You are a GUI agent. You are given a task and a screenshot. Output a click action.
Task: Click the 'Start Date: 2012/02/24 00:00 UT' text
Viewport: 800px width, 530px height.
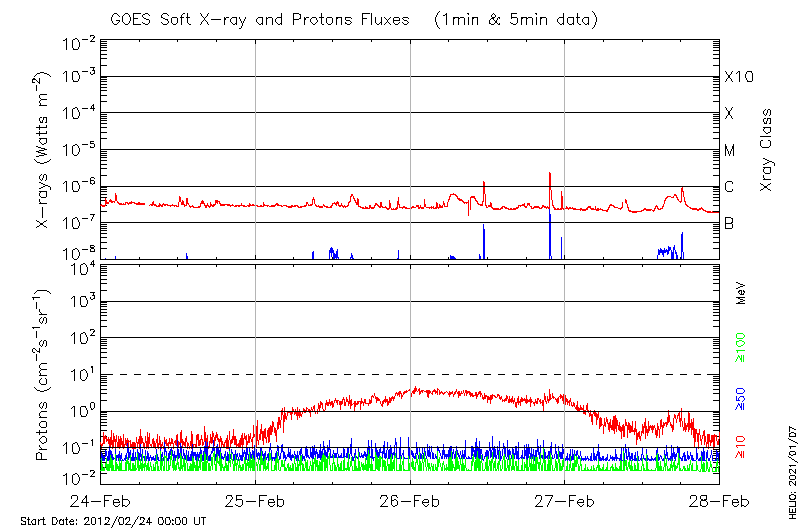pos(113,521)
